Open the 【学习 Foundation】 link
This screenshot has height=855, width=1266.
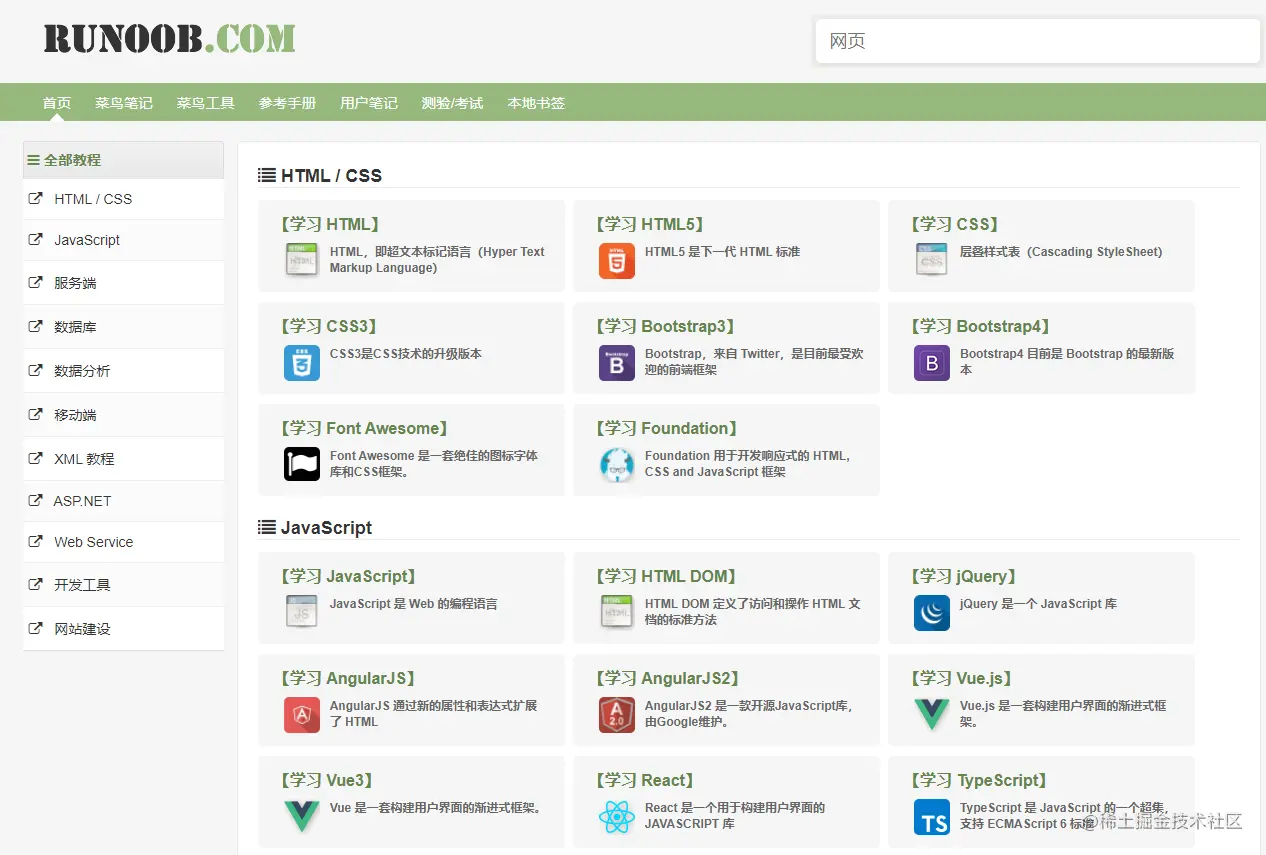click(x=666, y=428)
